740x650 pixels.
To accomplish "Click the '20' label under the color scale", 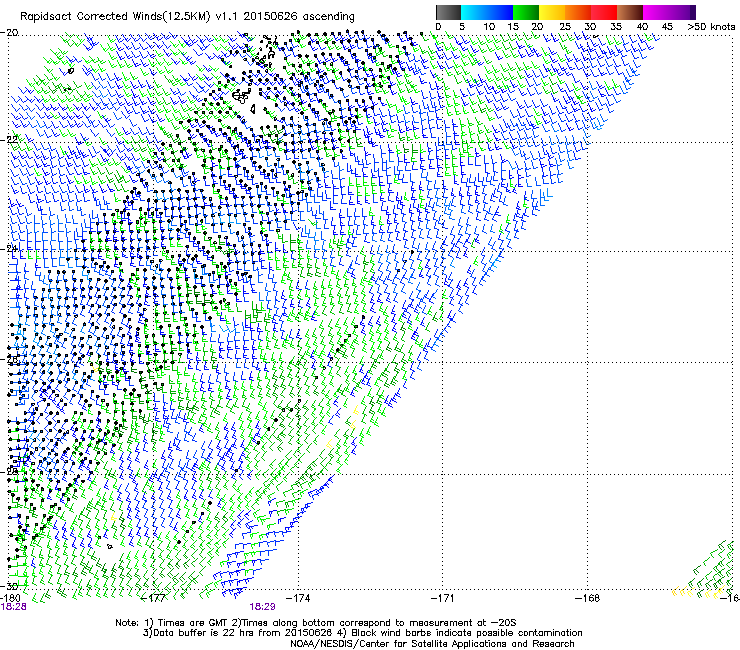I will [x=537, y=27].
